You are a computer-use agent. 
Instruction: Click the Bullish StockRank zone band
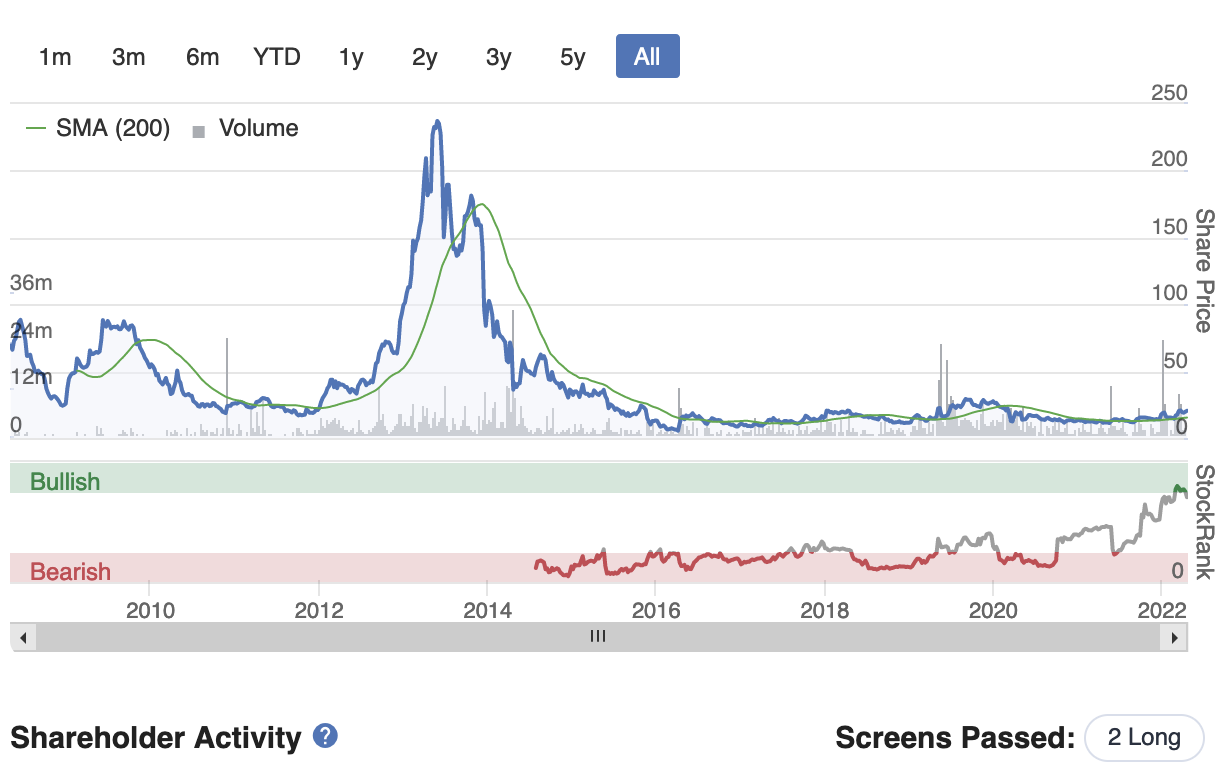coord(598,478)
